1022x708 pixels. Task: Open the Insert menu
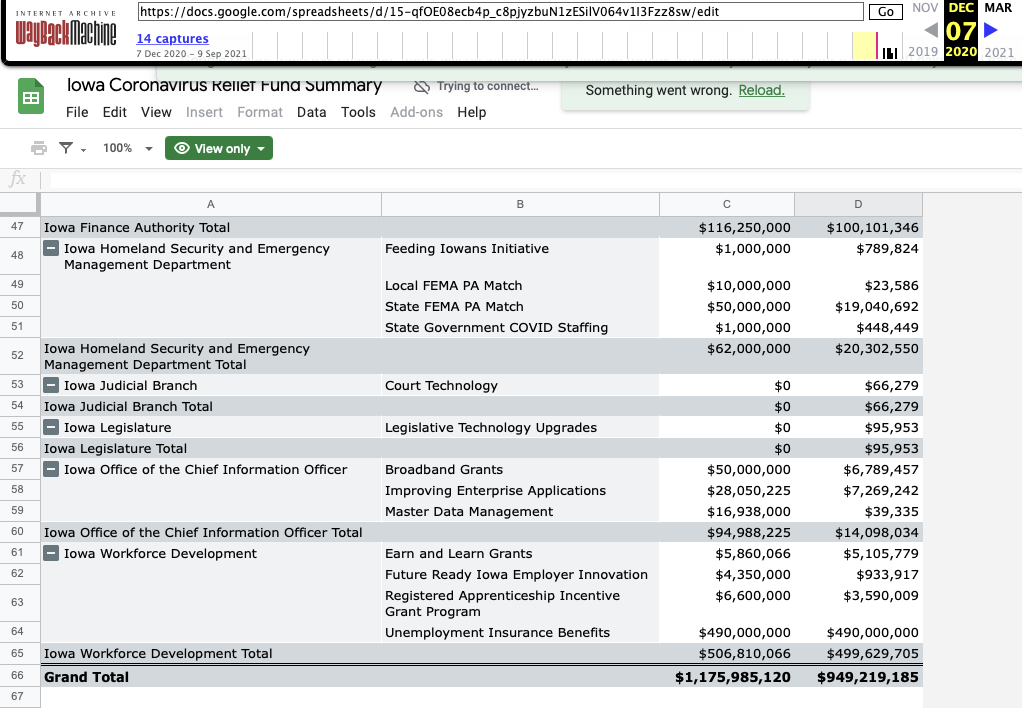[x=204, y=112]
